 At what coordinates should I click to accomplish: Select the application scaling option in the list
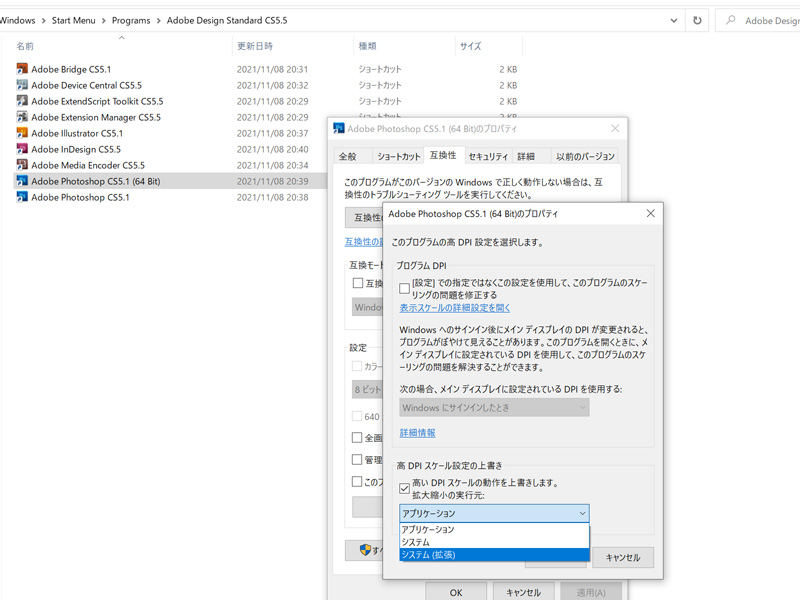pyautogui.click(x=494, y=530)
